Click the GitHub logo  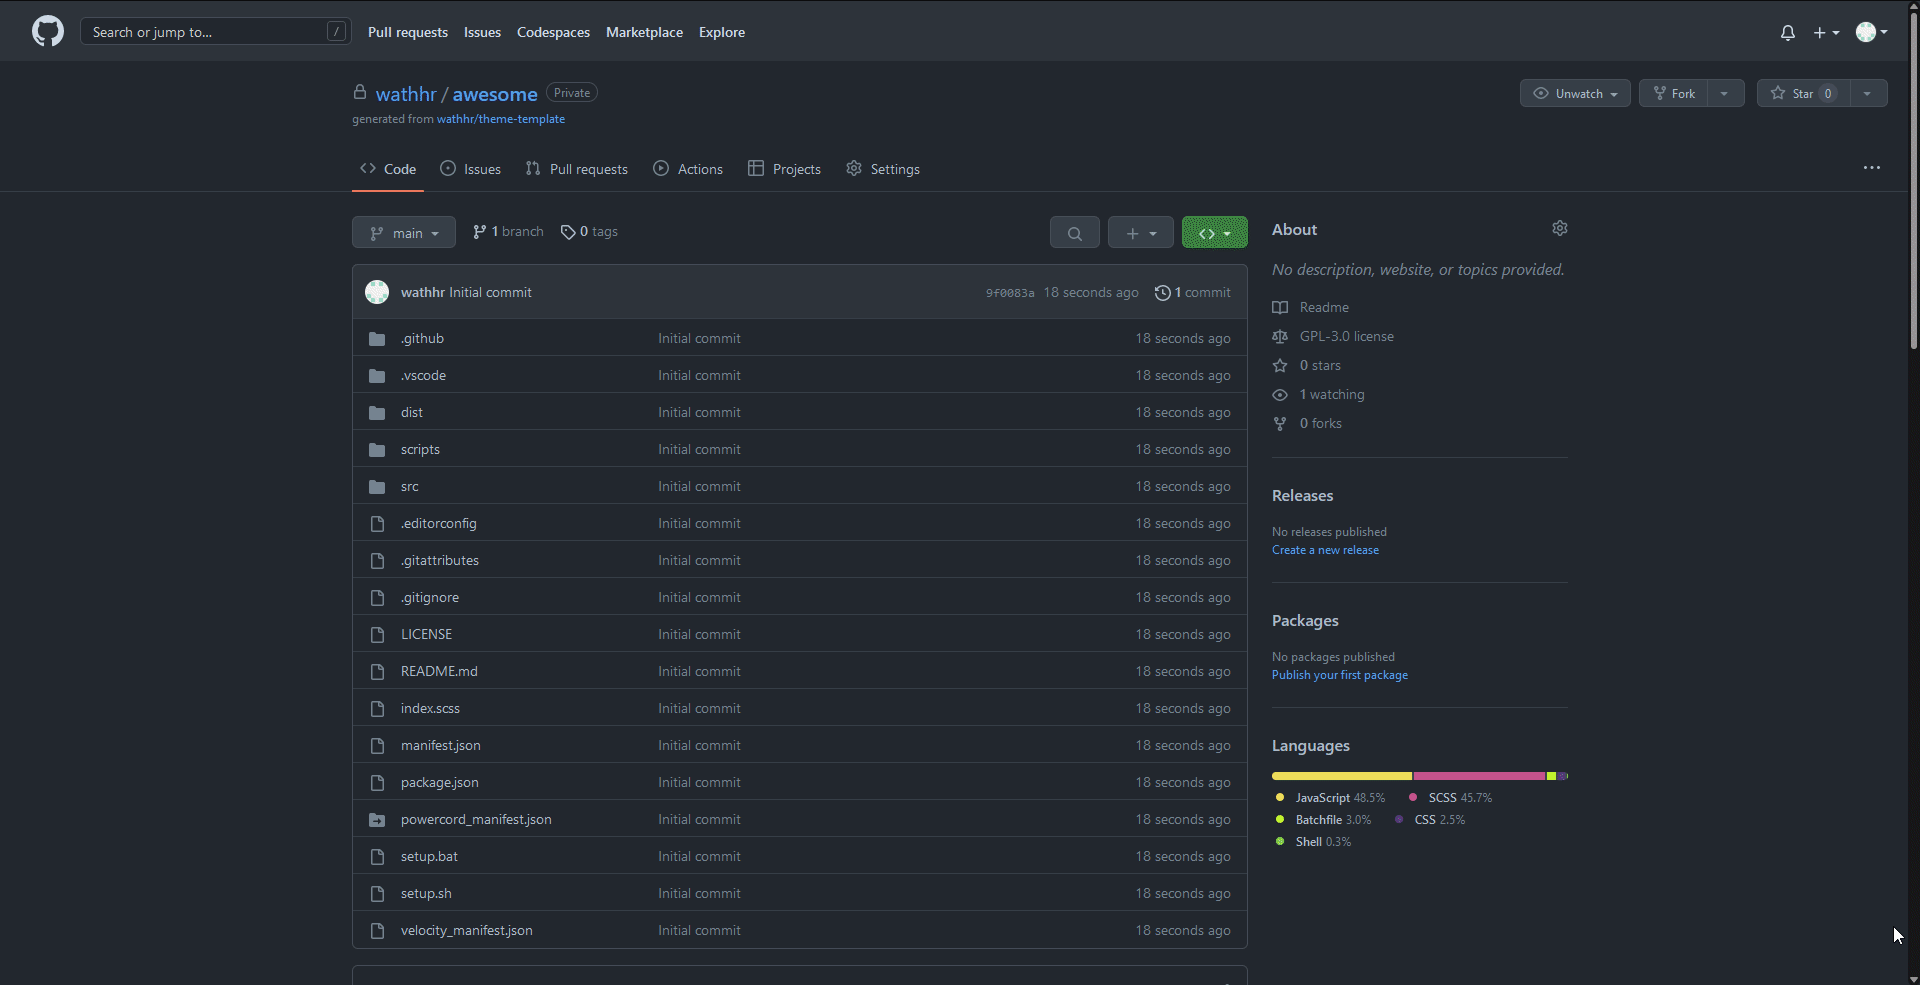pyautogui.click(x=47, y=31)
